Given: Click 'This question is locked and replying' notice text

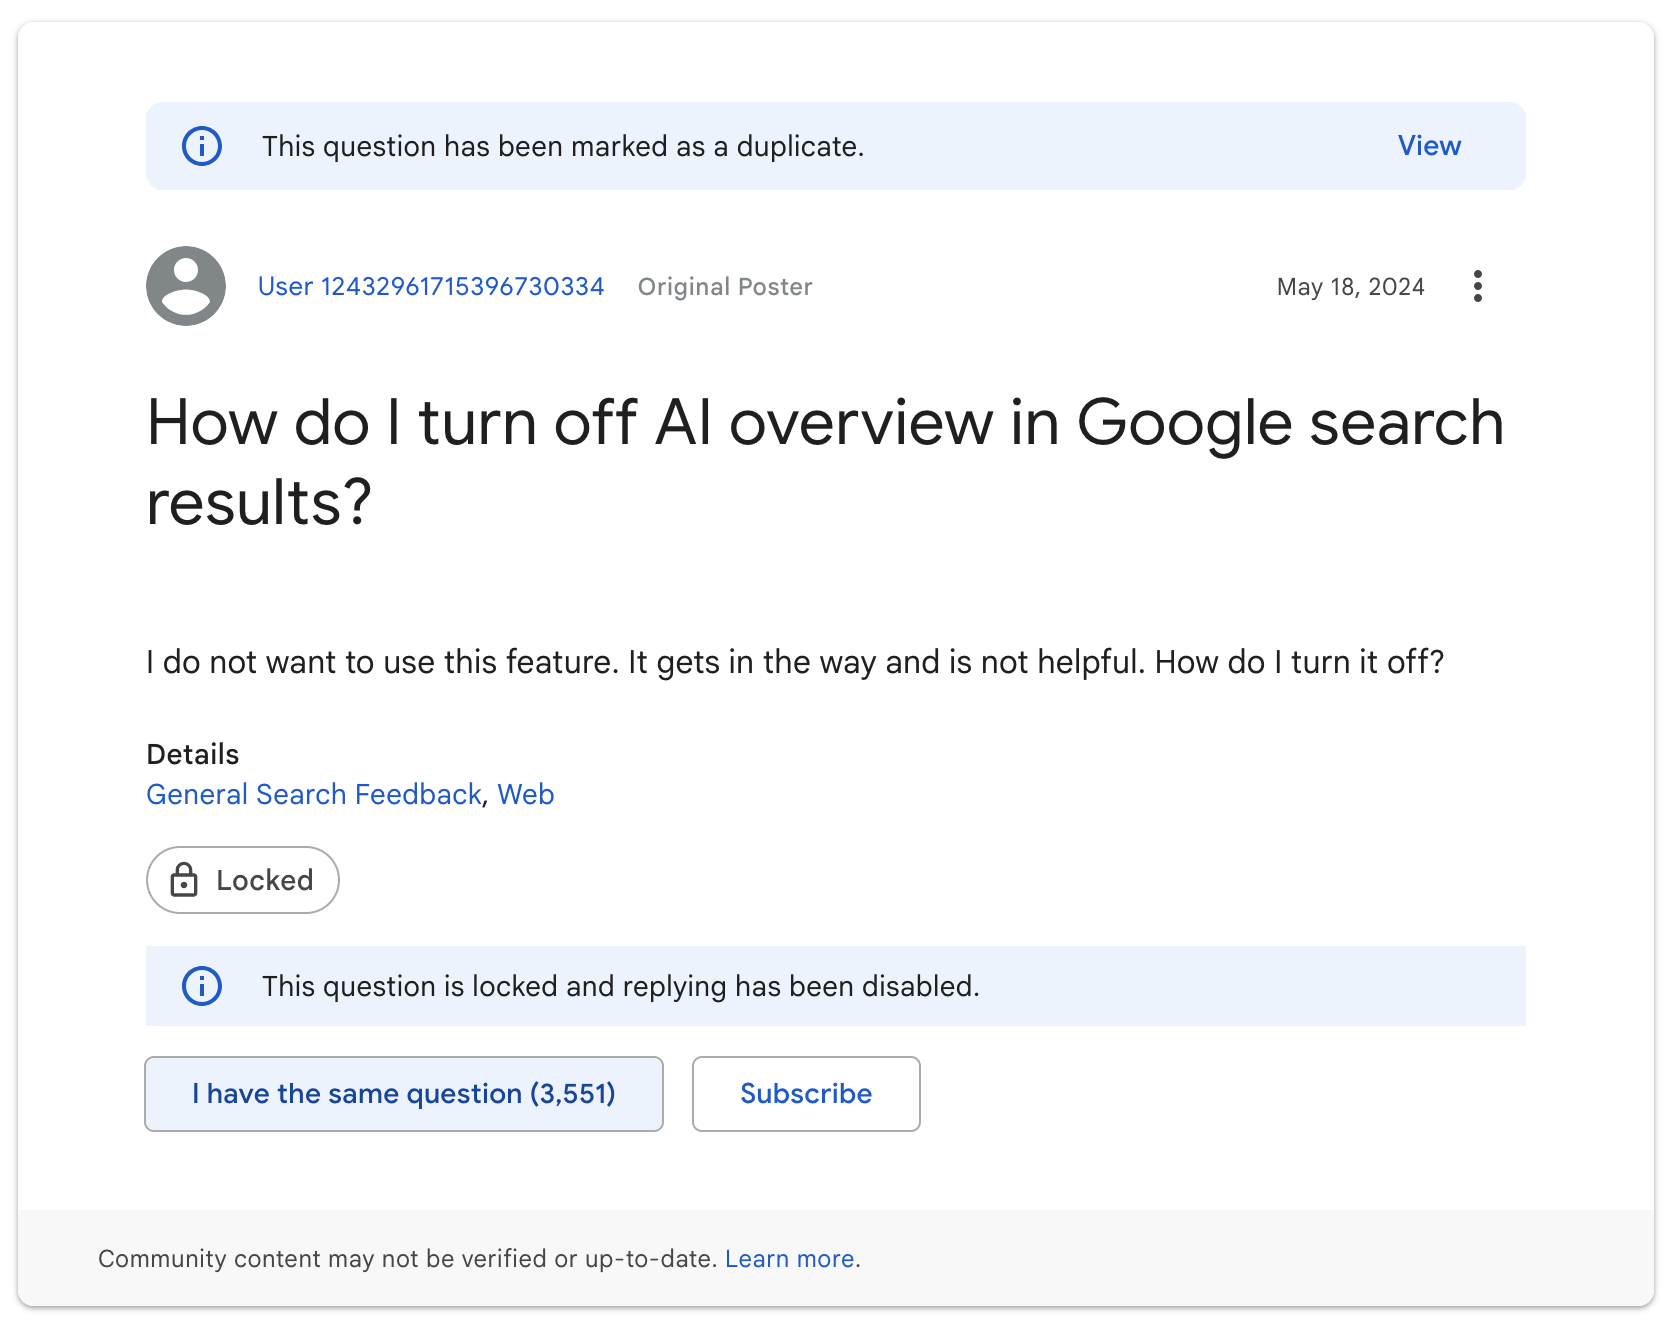Looking at the screenshot, I should pyautogui.click(x=621, y=986).
